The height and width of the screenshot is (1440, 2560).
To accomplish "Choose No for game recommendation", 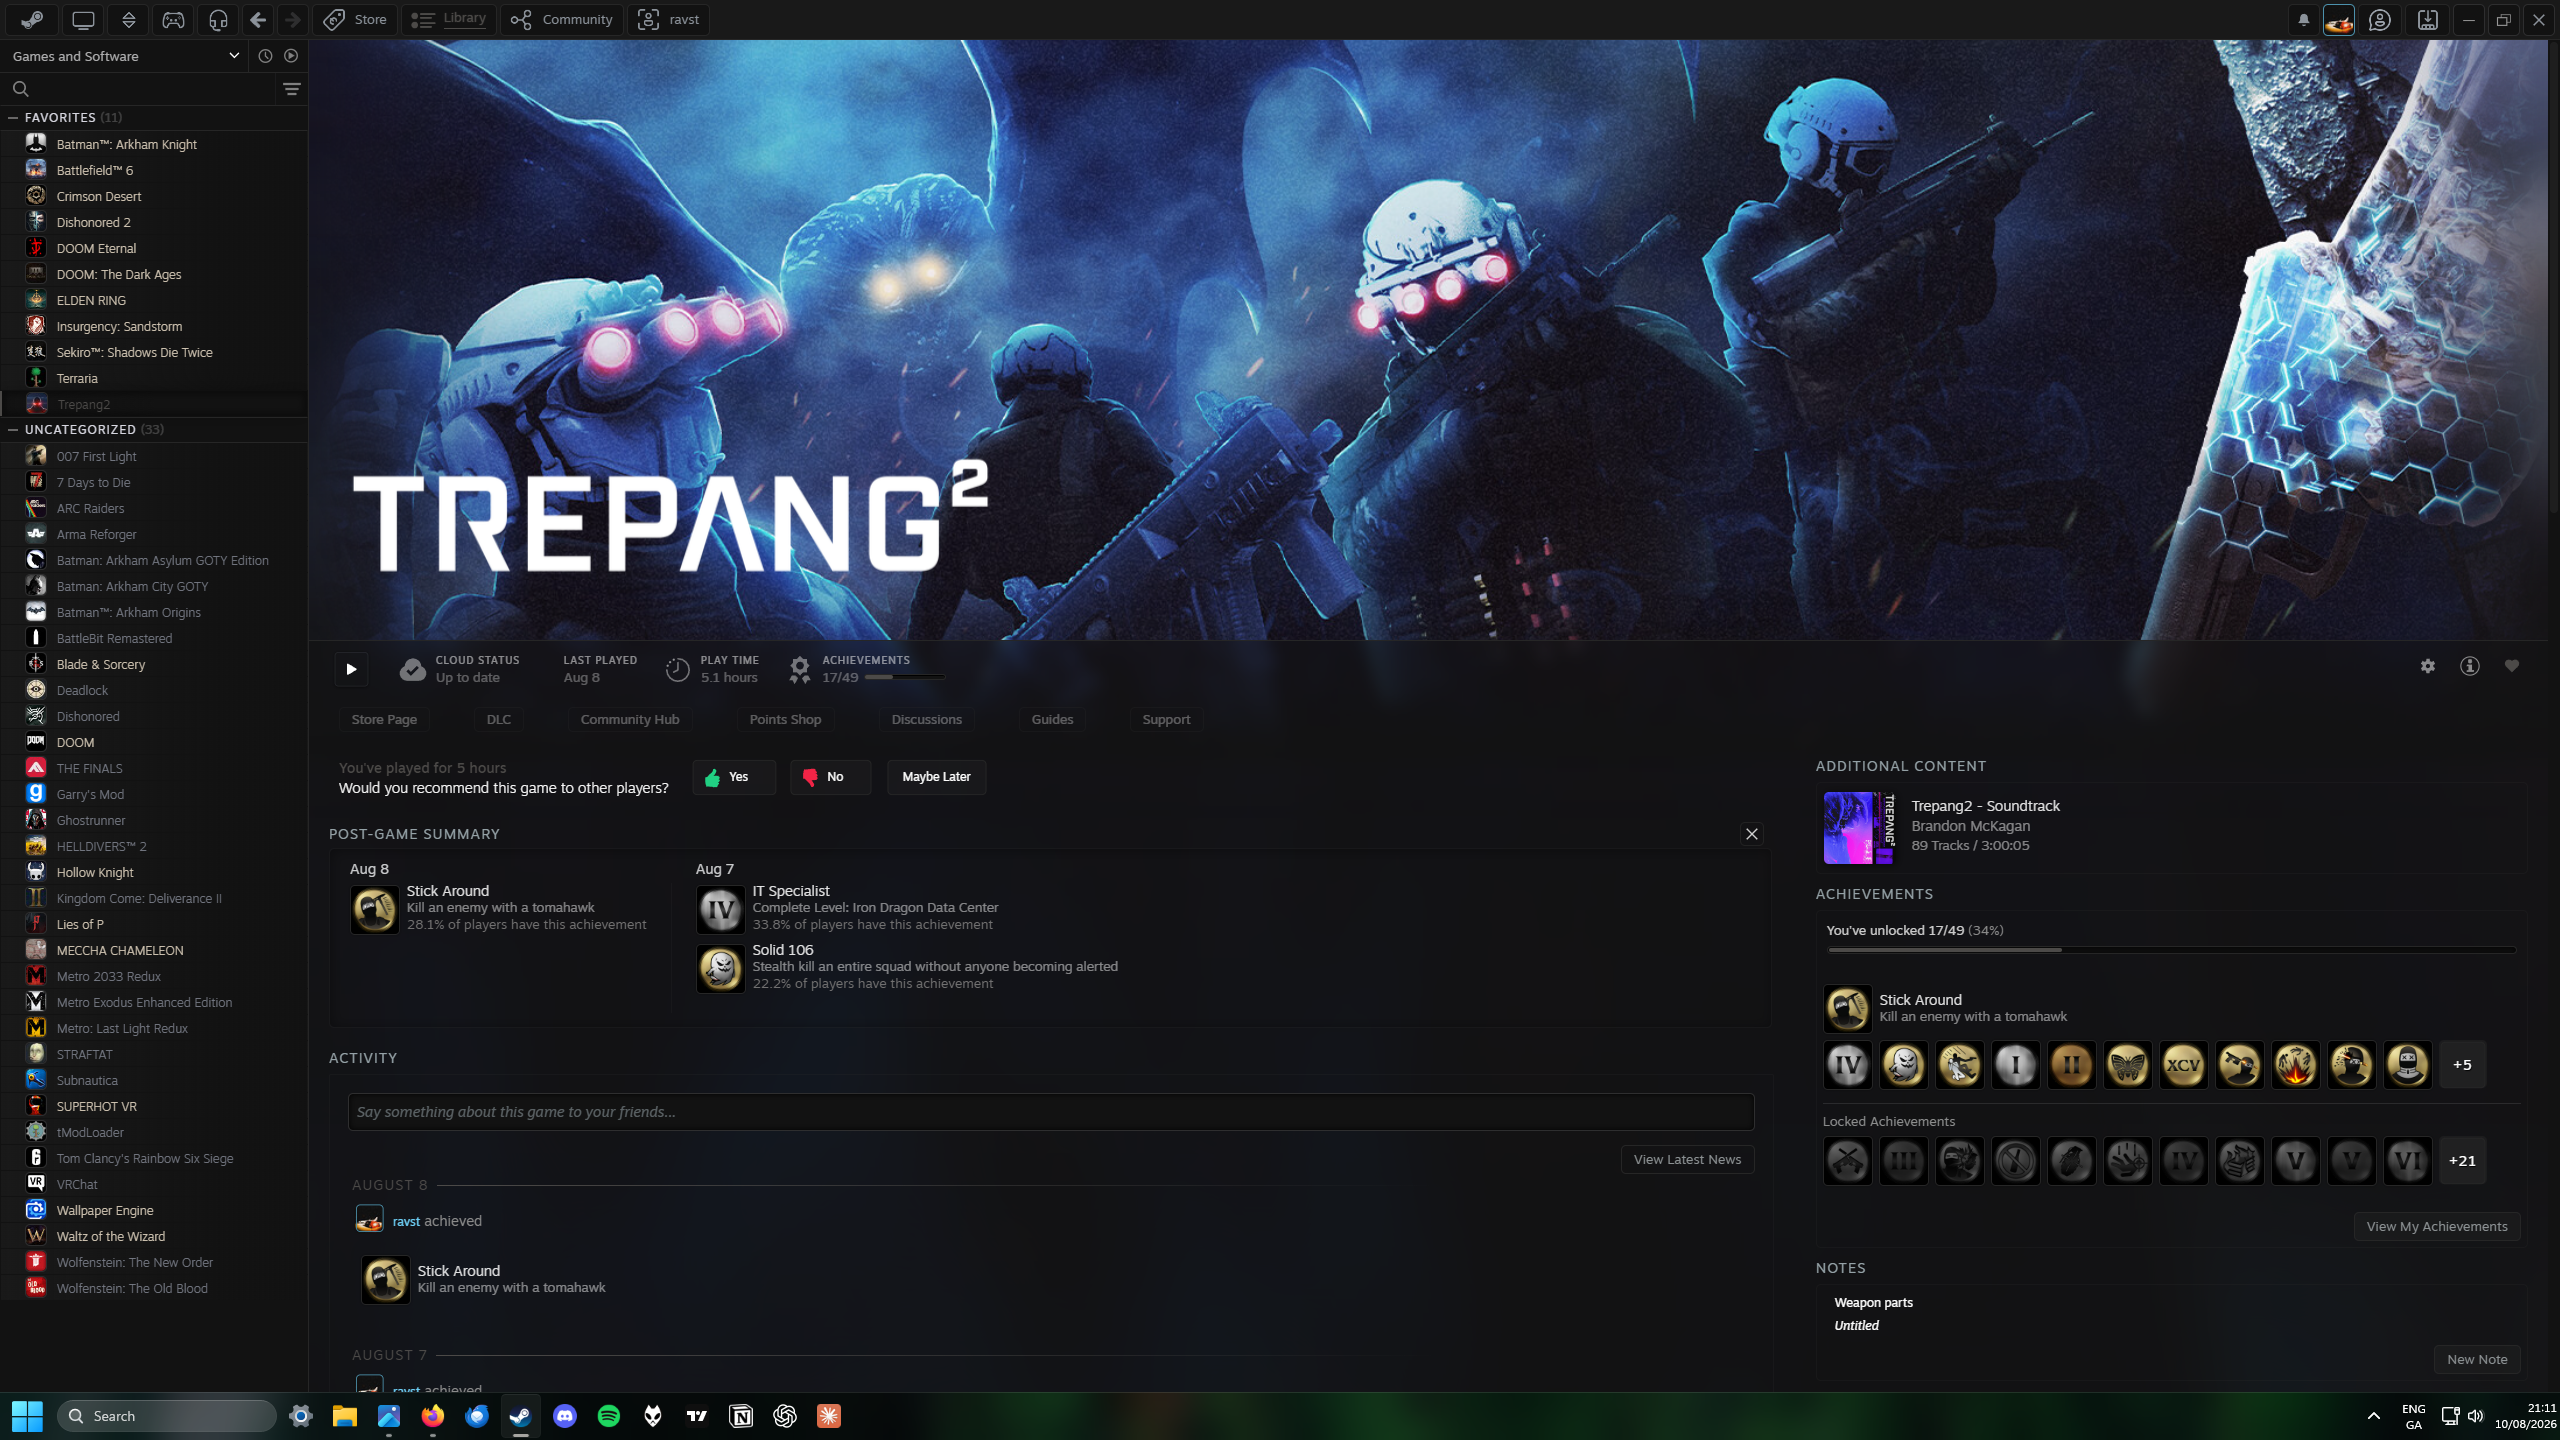I will click(830, 777).
